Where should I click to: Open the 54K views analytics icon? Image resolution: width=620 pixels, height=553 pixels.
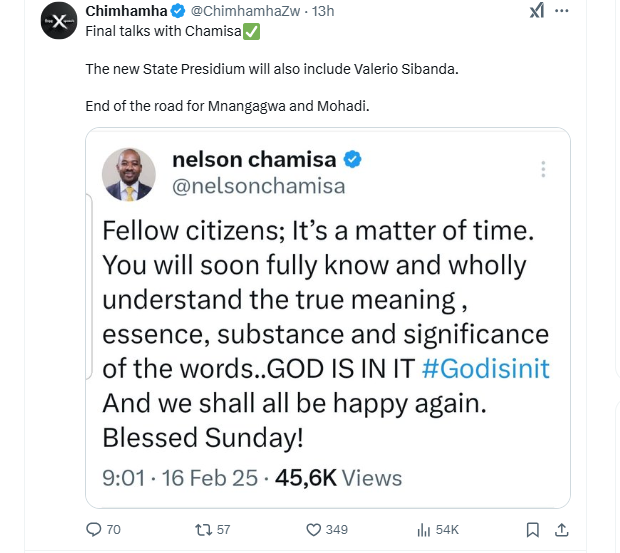(423, 529)
